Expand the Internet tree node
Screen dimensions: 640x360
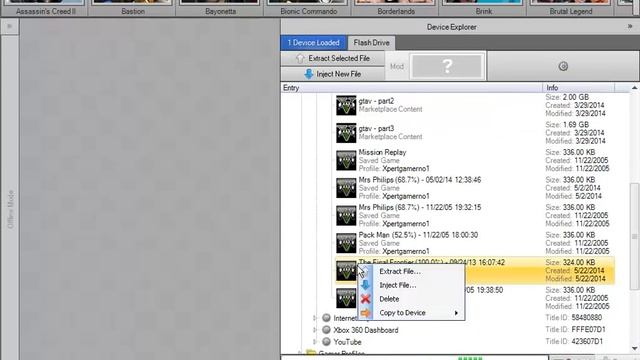click(x=315, y=318)
